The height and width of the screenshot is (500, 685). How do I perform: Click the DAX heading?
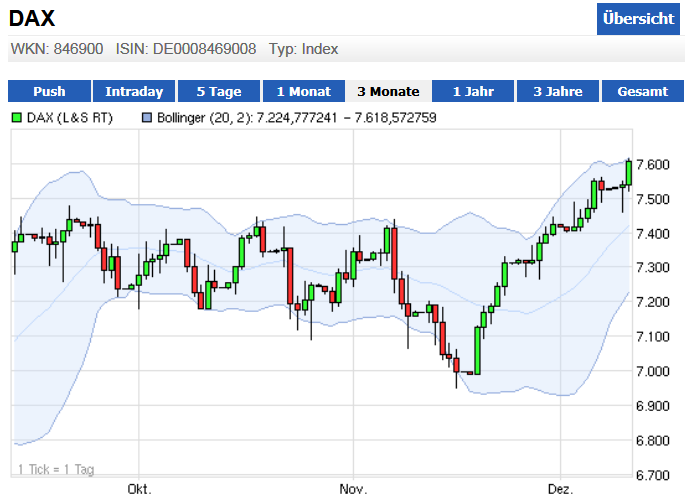(x=32, y=18)
